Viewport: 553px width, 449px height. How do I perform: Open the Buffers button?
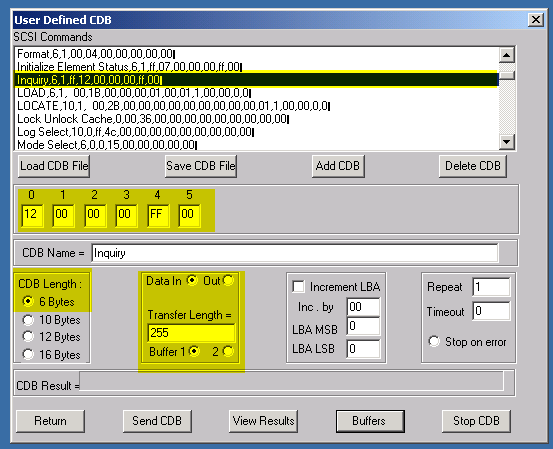coord(370,421)
